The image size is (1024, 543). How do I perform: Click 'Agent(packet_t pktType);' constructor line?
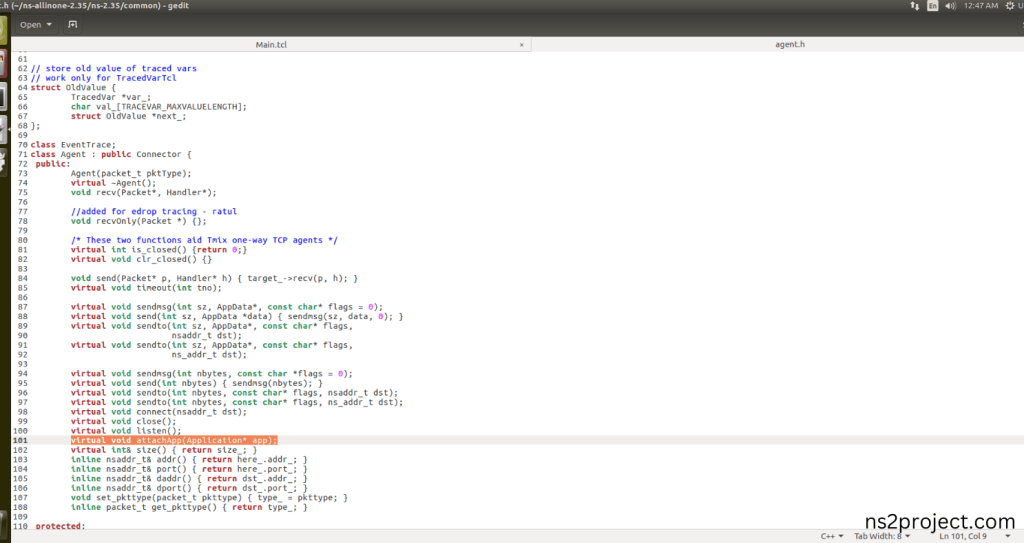(x=131, y=174)
